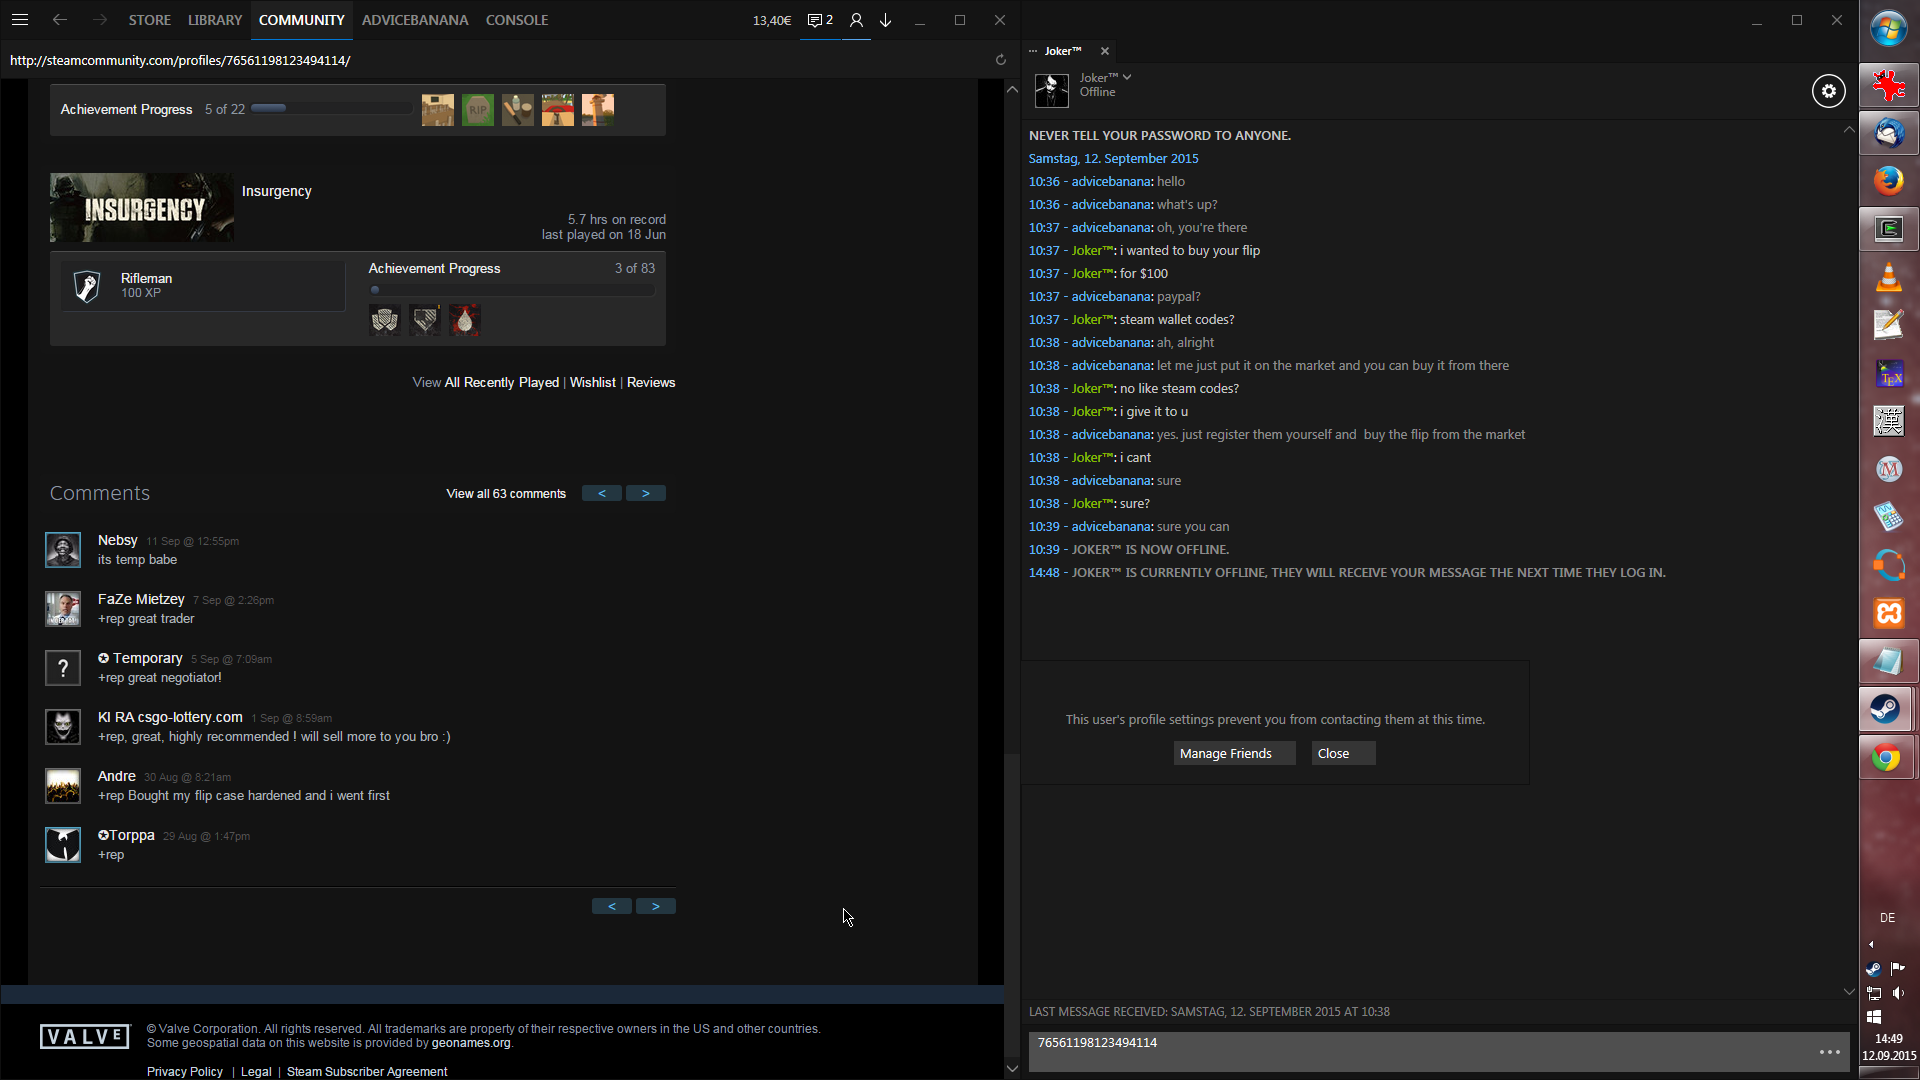Close the Joker™ chat tab
Image resolution: width=1920 pixels, height=1080 pixels.
point(1105,51)
